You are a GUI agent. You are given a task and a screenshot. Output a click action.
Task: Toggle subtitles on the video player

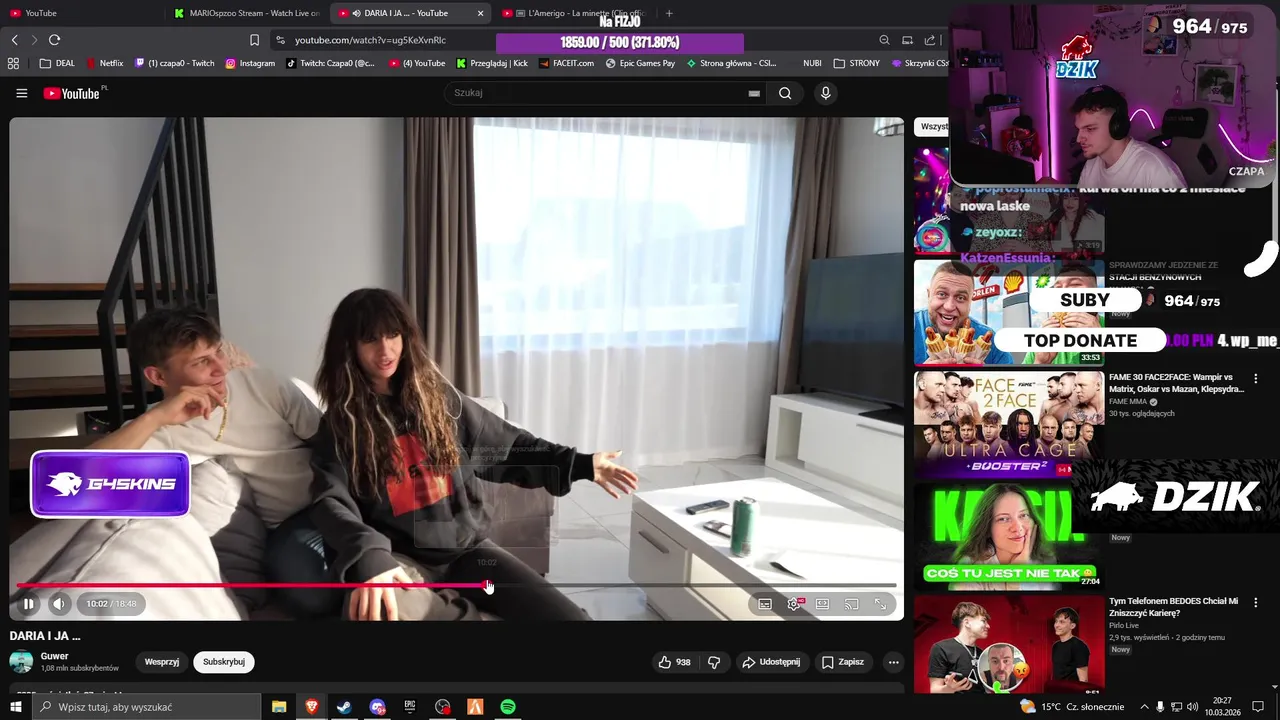765,604
